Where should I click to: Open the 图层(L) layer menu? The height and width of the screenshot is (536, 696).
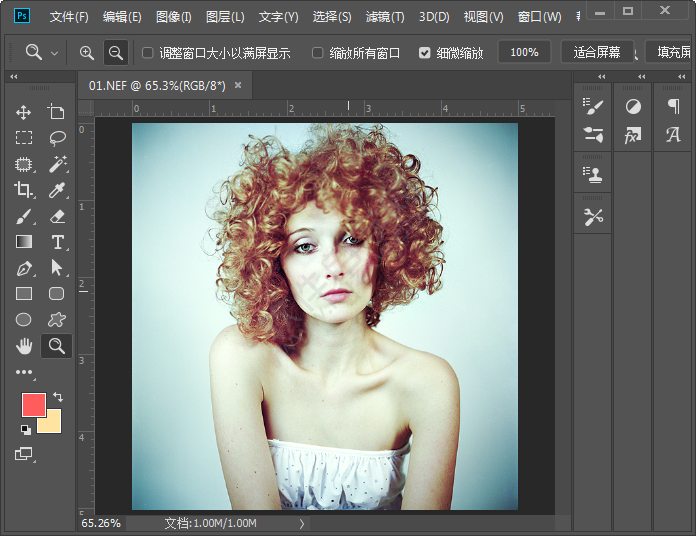tap(226, 17)
